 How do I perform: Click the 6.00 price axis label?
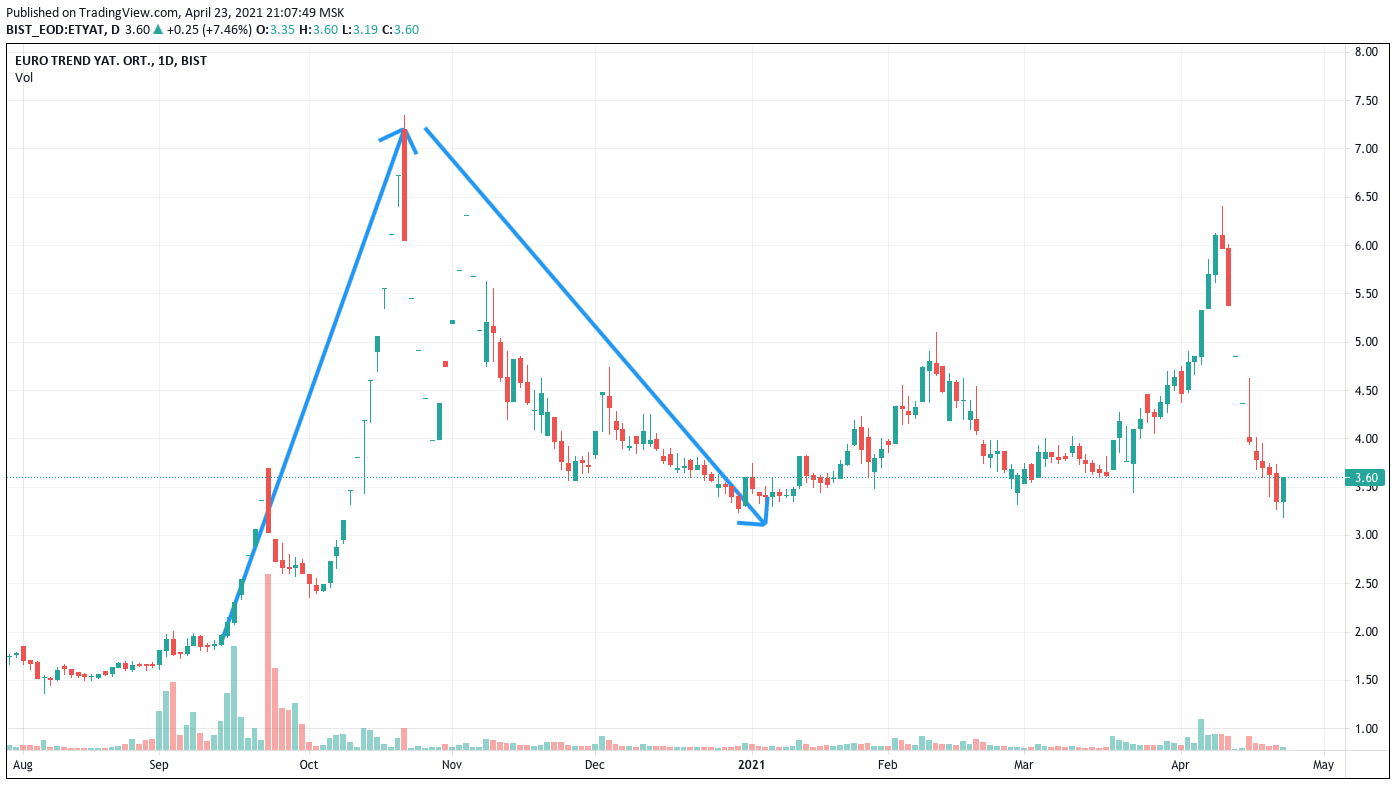[1366, 245]
